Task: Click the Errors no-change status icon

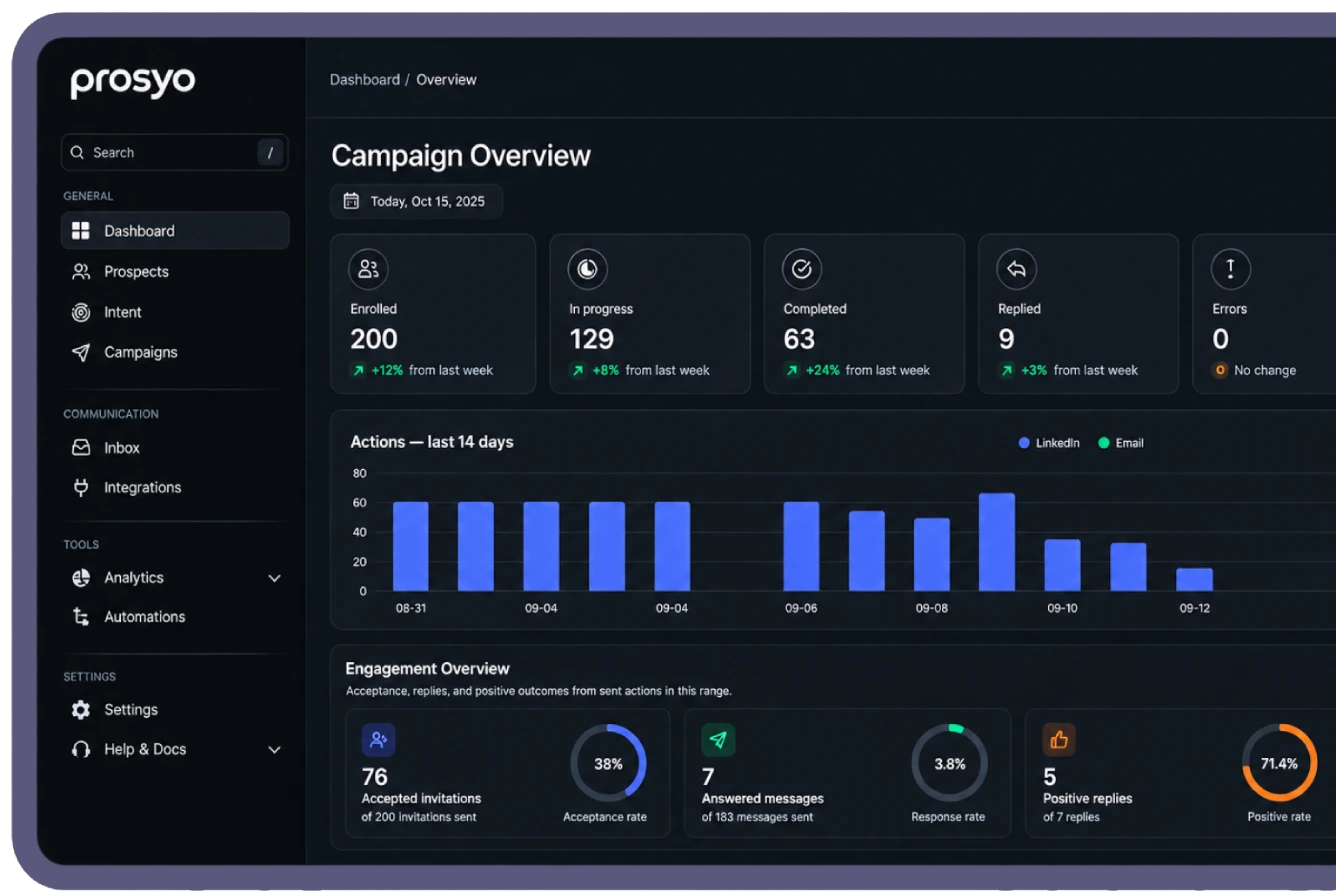Action: point(1220,370)
